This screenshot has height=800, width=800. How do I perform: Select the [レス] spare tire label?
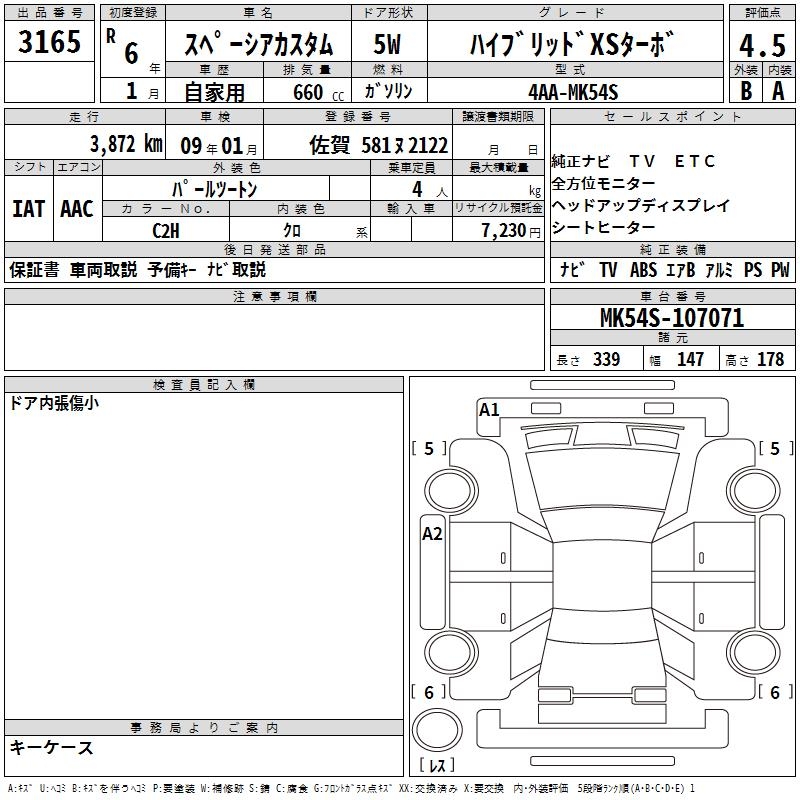pos(437,765)
